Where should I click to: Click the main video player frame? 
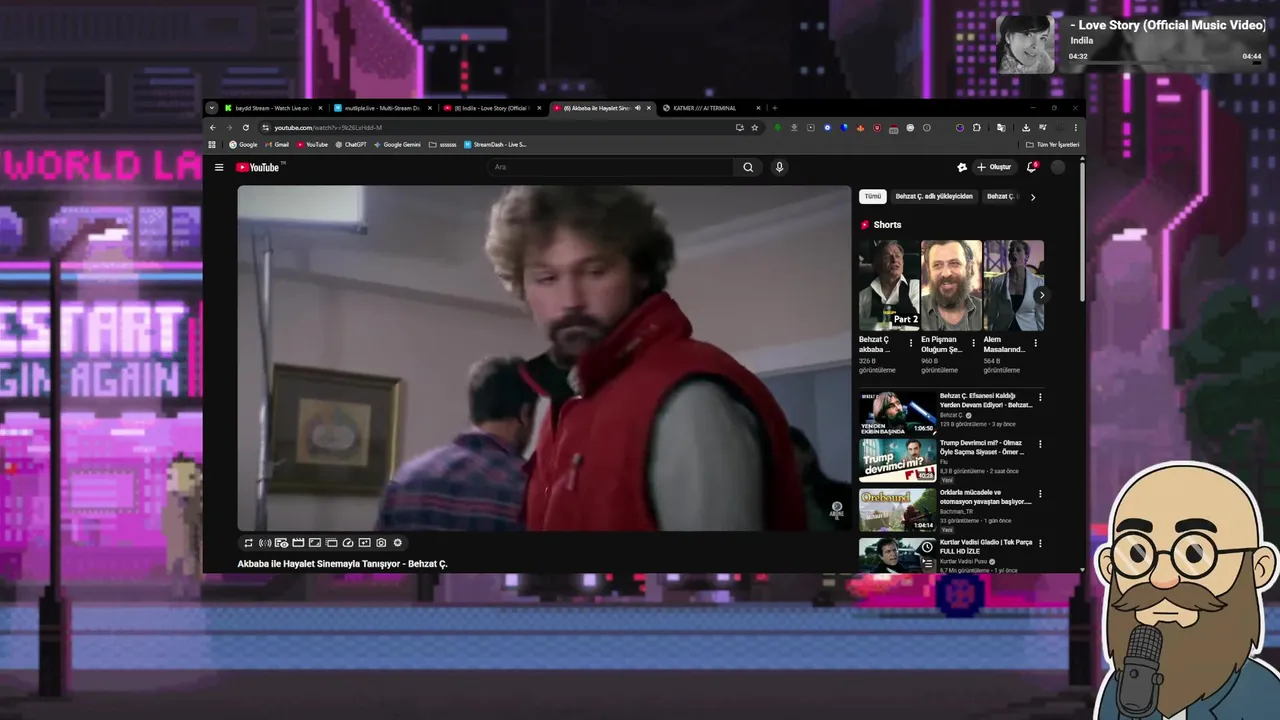(544, 358)
